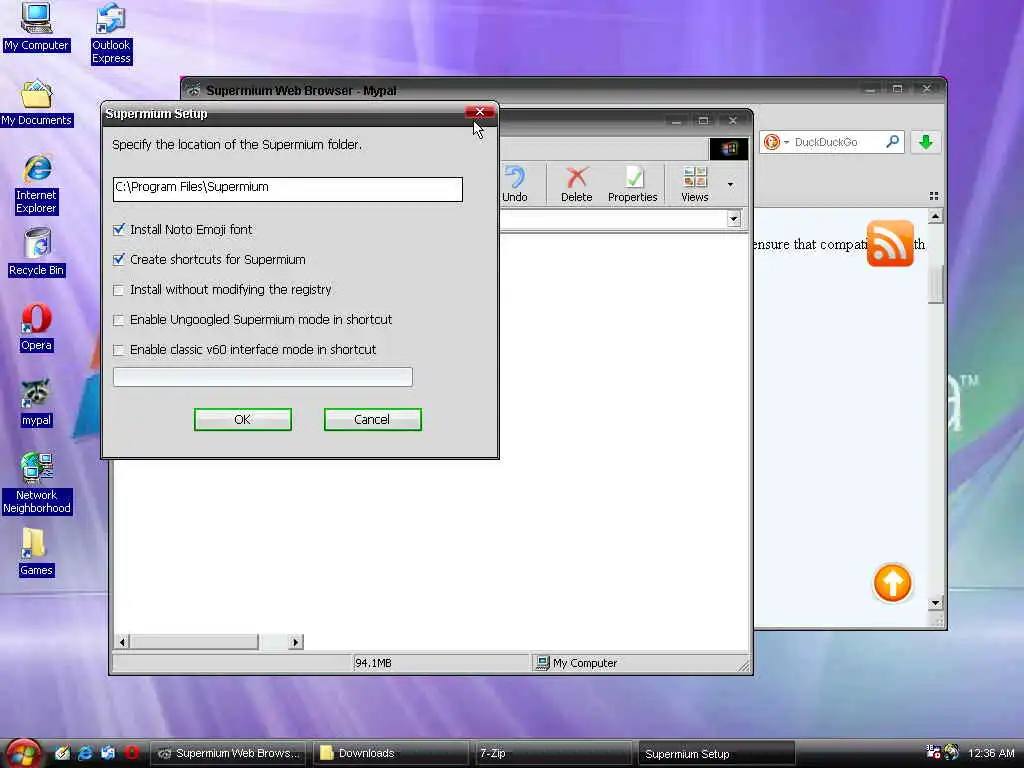Click the 12:36 AM taskbar clock
The height and width of the screenshot is (768, 1024).
pyautogui.click(x=991, y=753)
